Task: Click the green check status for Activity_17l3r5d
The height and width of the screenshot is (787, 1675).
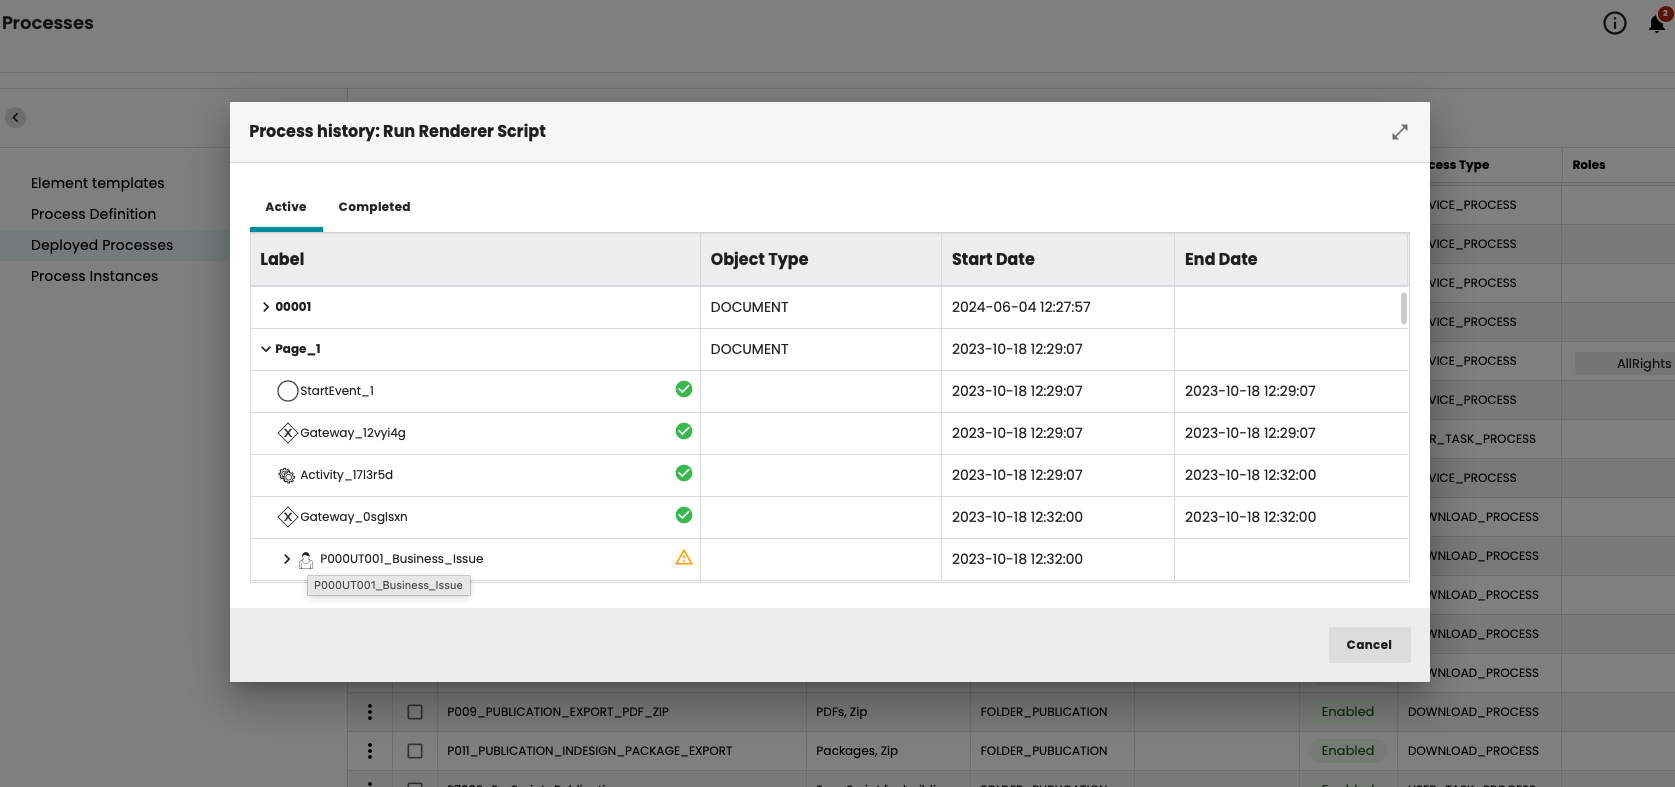Action: [684, 473]
